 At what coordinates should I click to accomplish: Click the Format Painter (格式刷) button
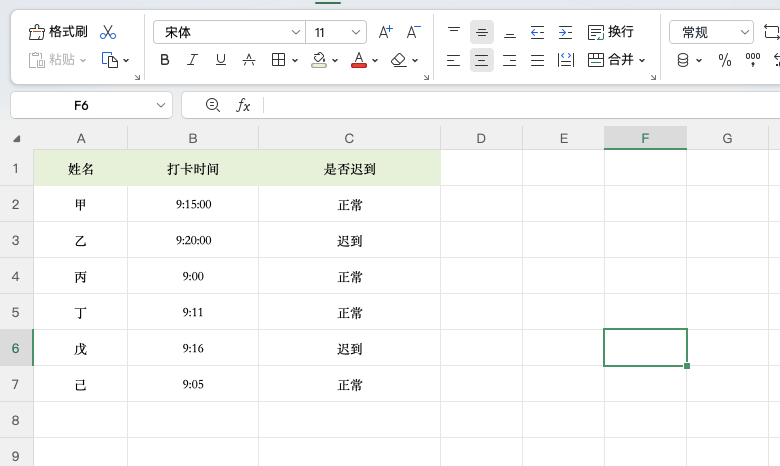pyautogui.click(x=59, y=32)
